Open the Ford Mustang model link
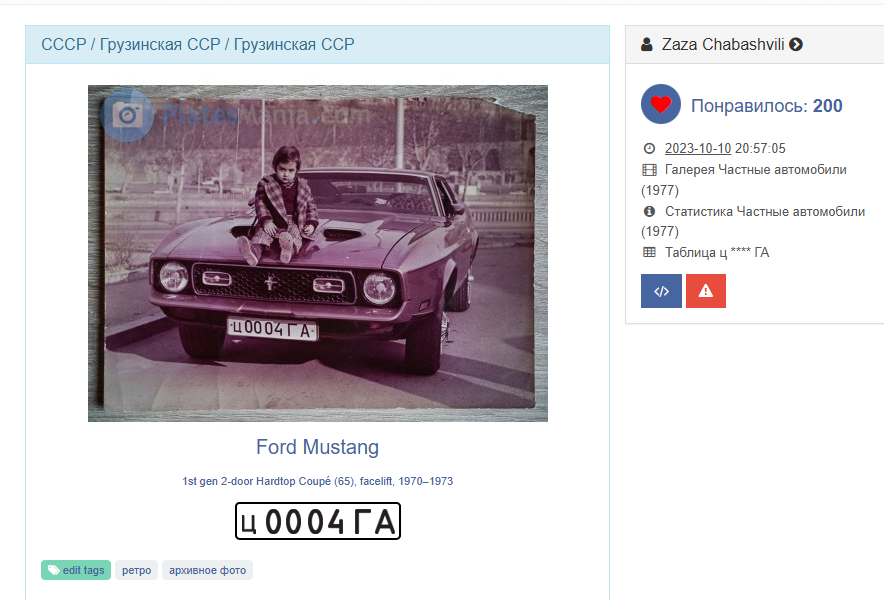The width and height of the screenshot is (884, 600). coord(317,447)
